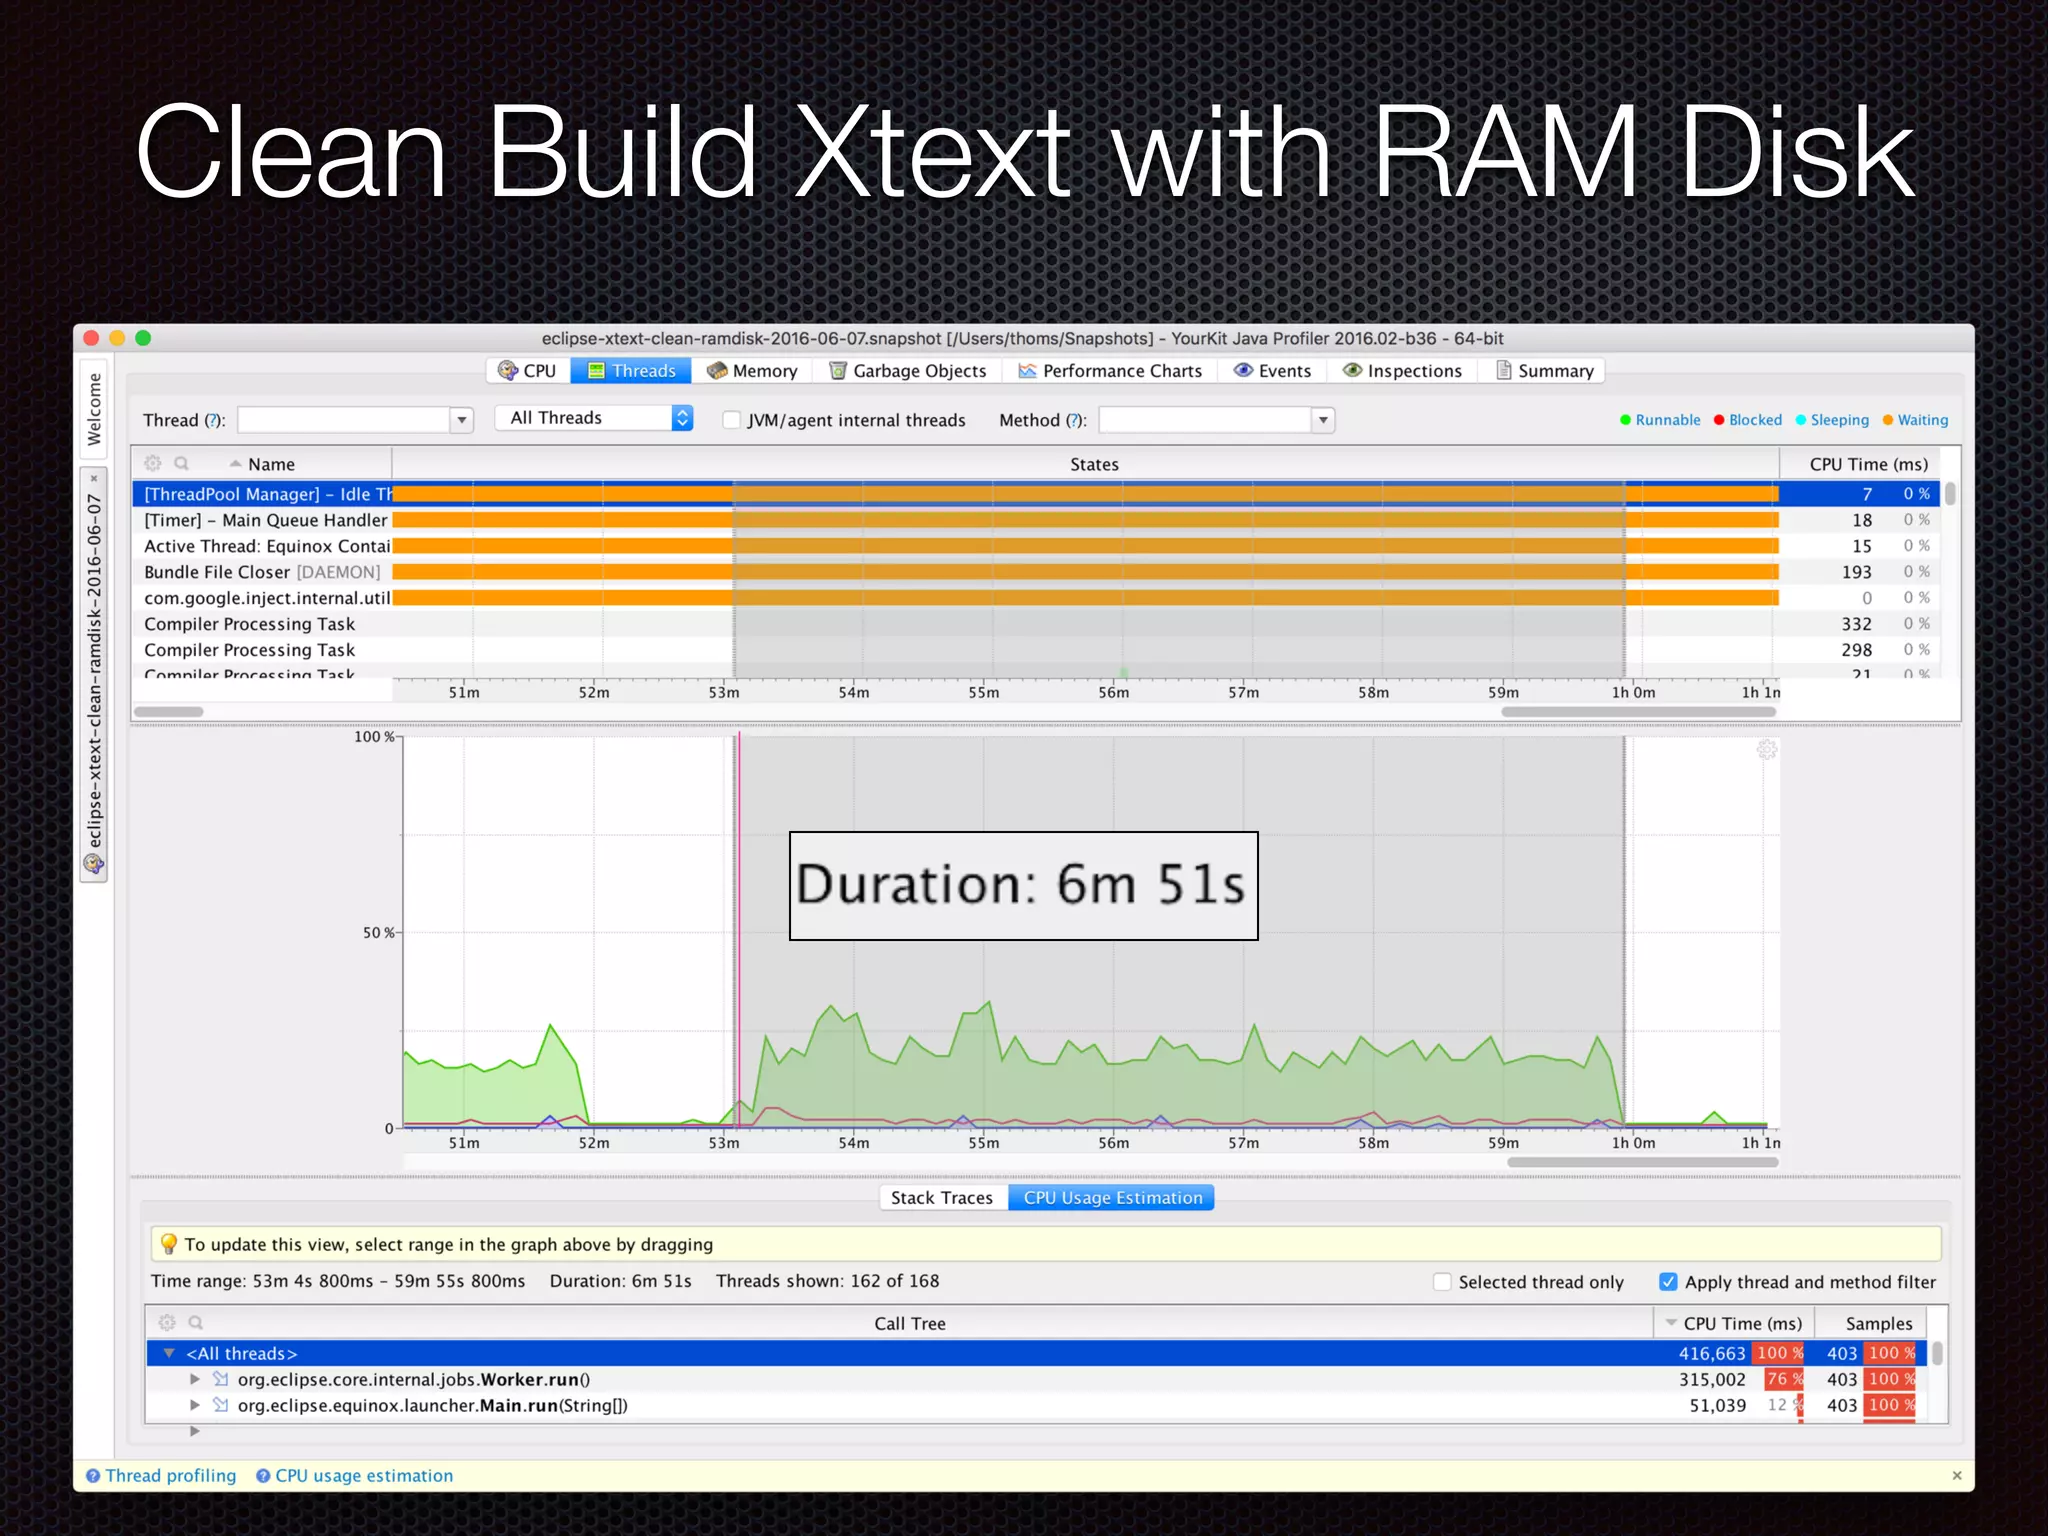Click the CPU Time (ms) thread column header
The height and width of the screenshot is (1536, 2048).
[1868, 464]
